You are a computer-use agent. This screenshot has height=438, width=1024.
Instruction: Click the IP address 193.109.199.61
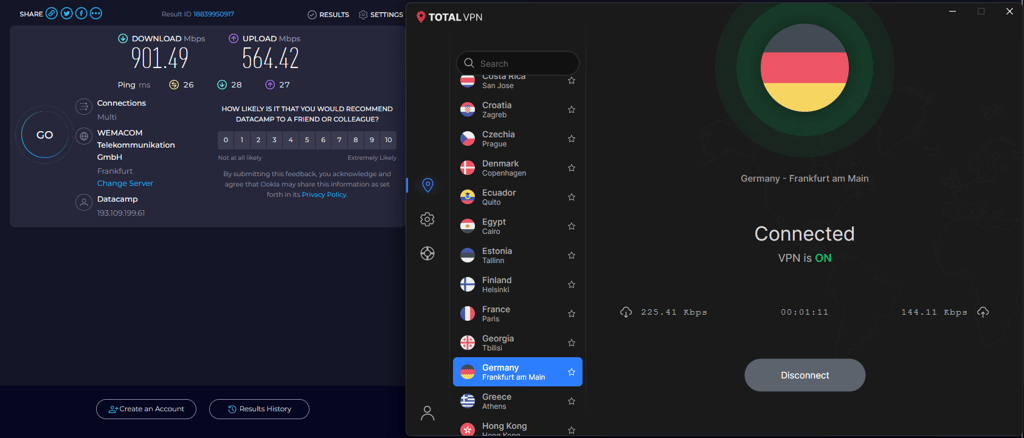(x=121, y=213)
